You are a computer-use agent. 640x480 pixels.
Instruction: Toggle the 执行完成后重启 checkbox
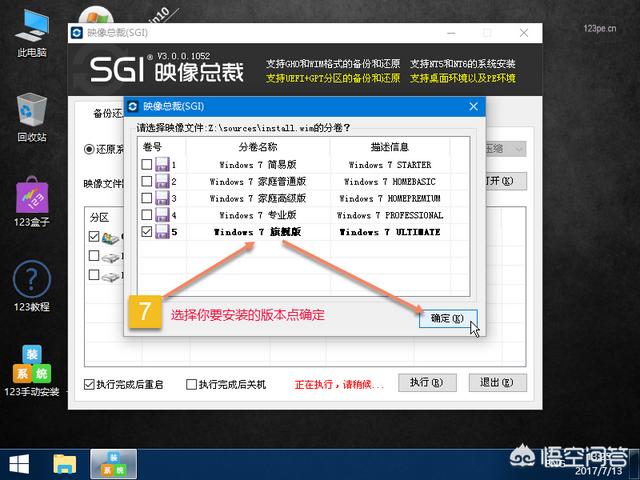[90, 384]
